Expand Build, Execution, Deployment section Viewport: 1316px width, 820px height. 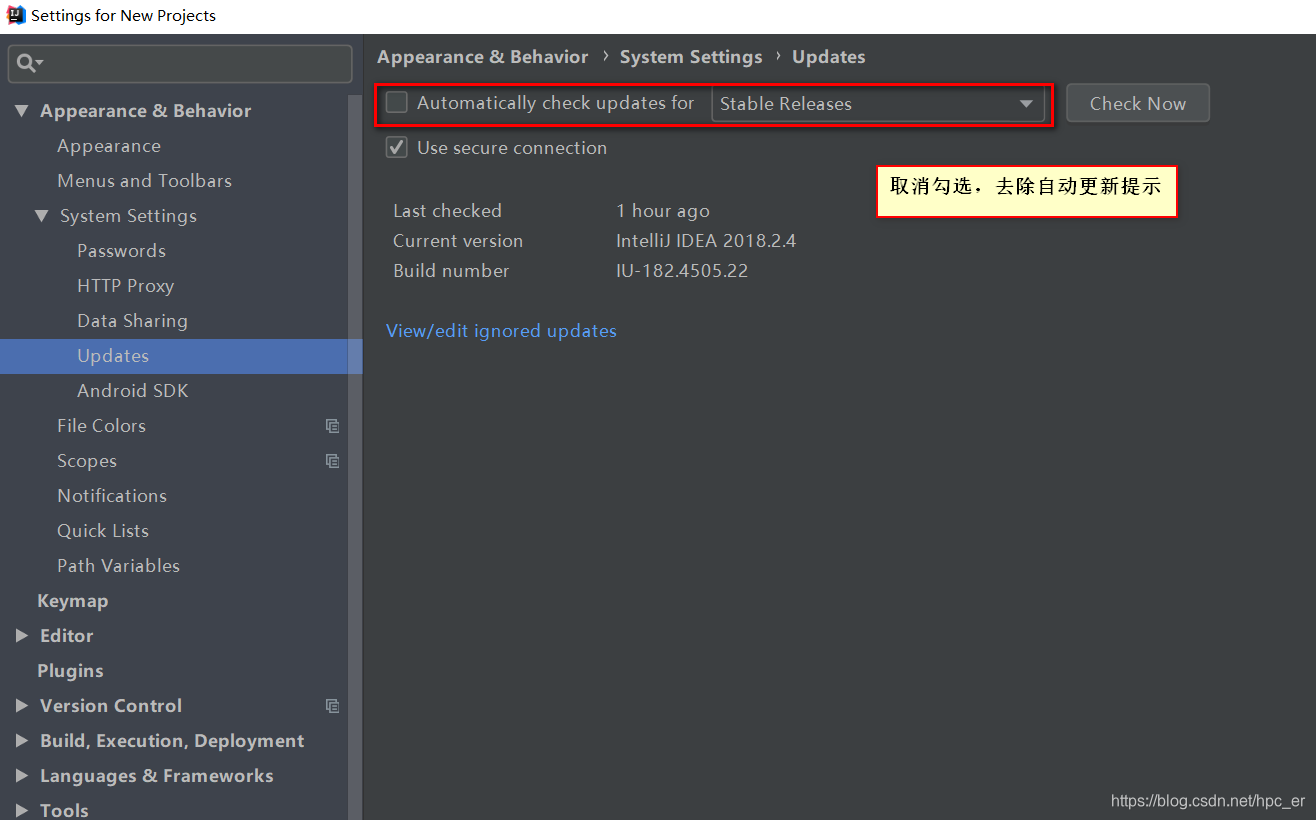[x=22, y=741]
